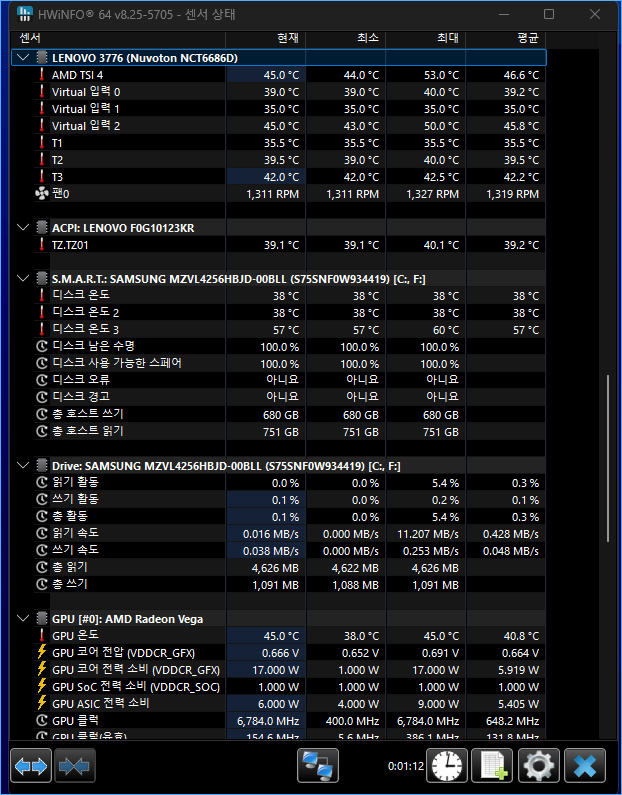This screenshot has height=795, width=622.
Task: Click the clock reset timer button
Action: point(447,766)
